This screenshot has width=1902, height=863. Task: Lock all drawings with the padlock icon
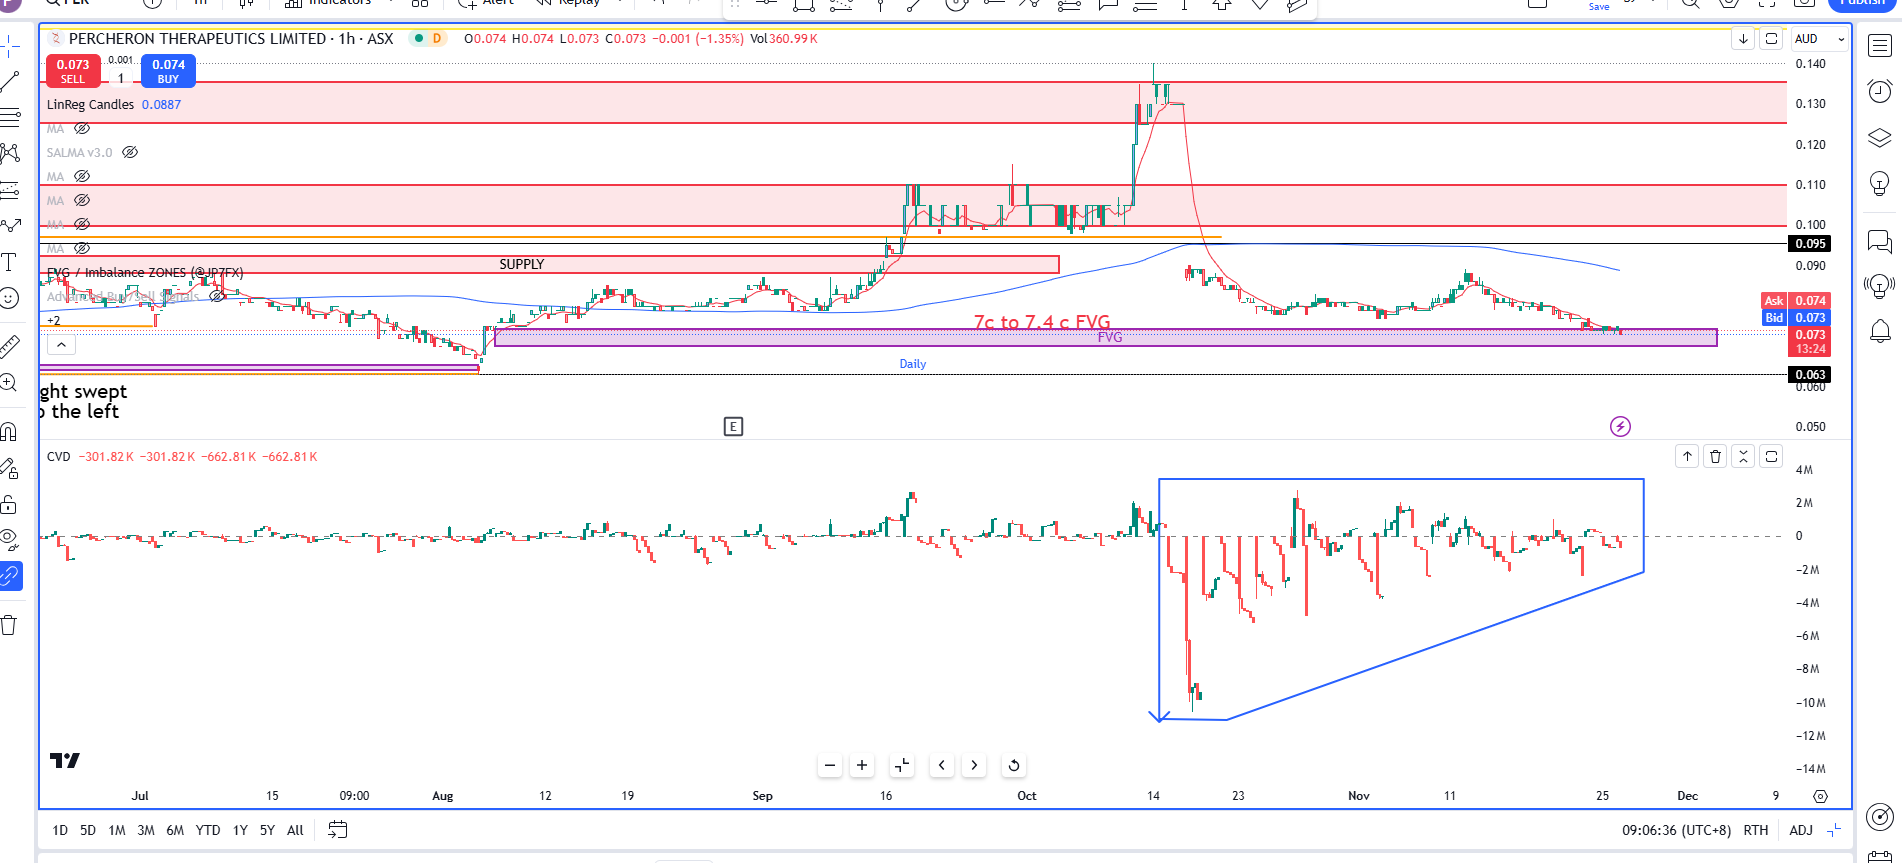click(x=9, y=504)
